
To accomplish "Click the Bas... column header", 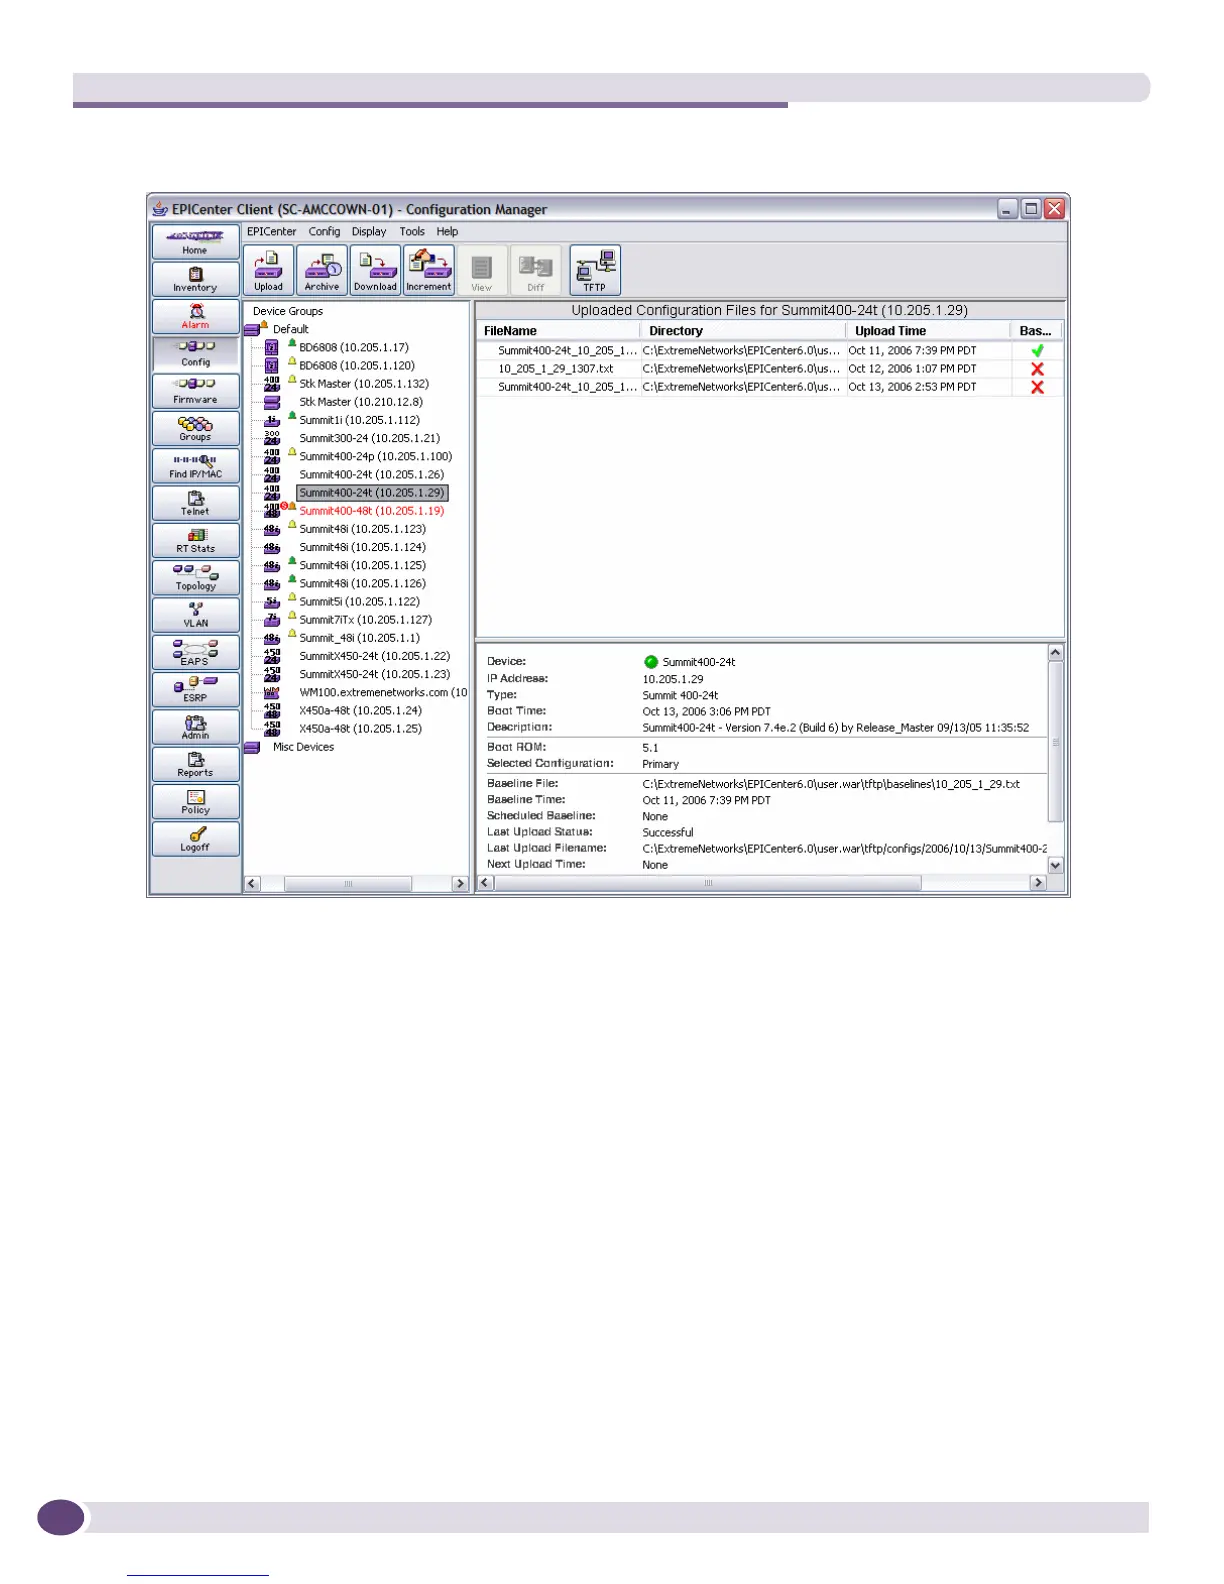I will click(x=1037, y=331).
